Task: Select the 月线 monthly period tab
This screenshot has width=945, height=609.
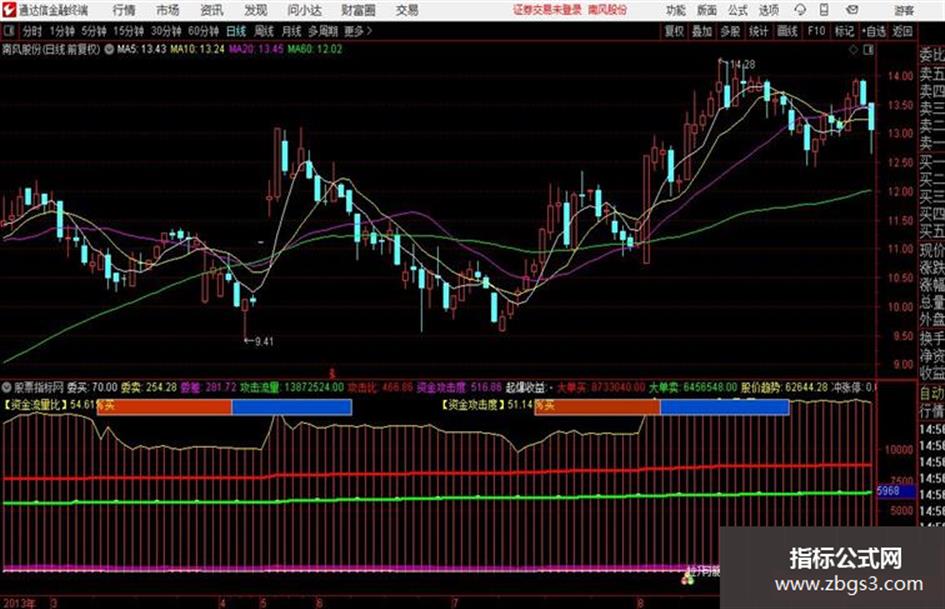Action: pos(291,31)
